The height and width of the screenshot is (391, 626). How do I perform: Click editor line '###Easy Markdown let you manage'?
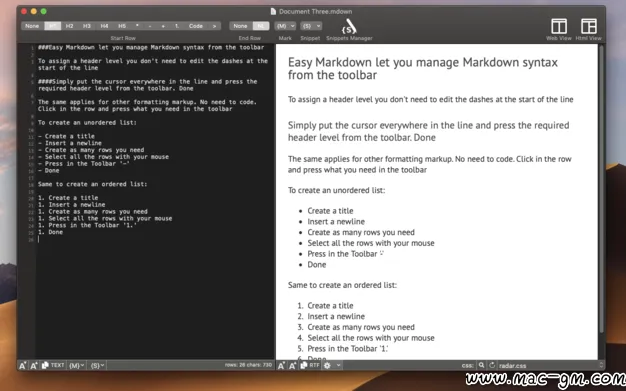(151, 48)
